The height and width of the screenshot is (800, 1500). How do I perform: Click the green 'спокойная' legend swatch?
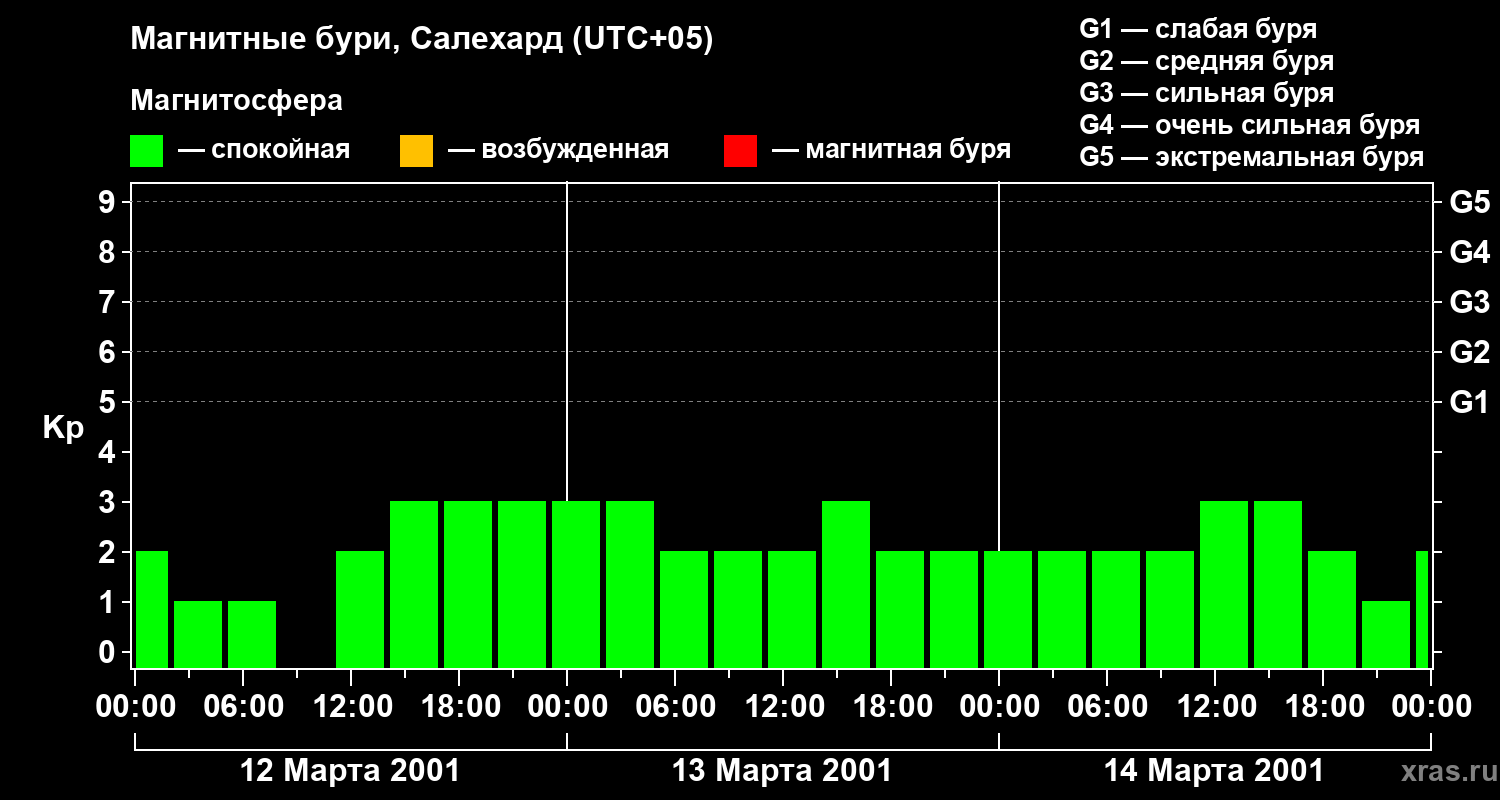147,151
